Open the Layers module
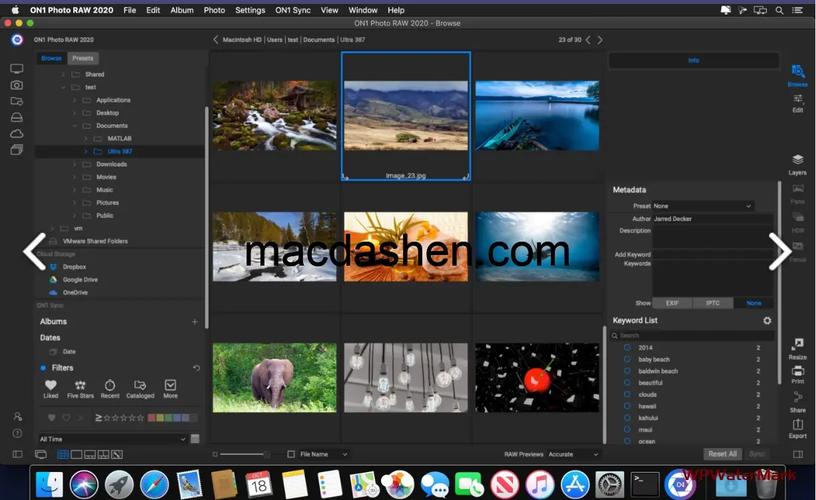This screenshot has height=500, width=816. [x=797, y=162]
